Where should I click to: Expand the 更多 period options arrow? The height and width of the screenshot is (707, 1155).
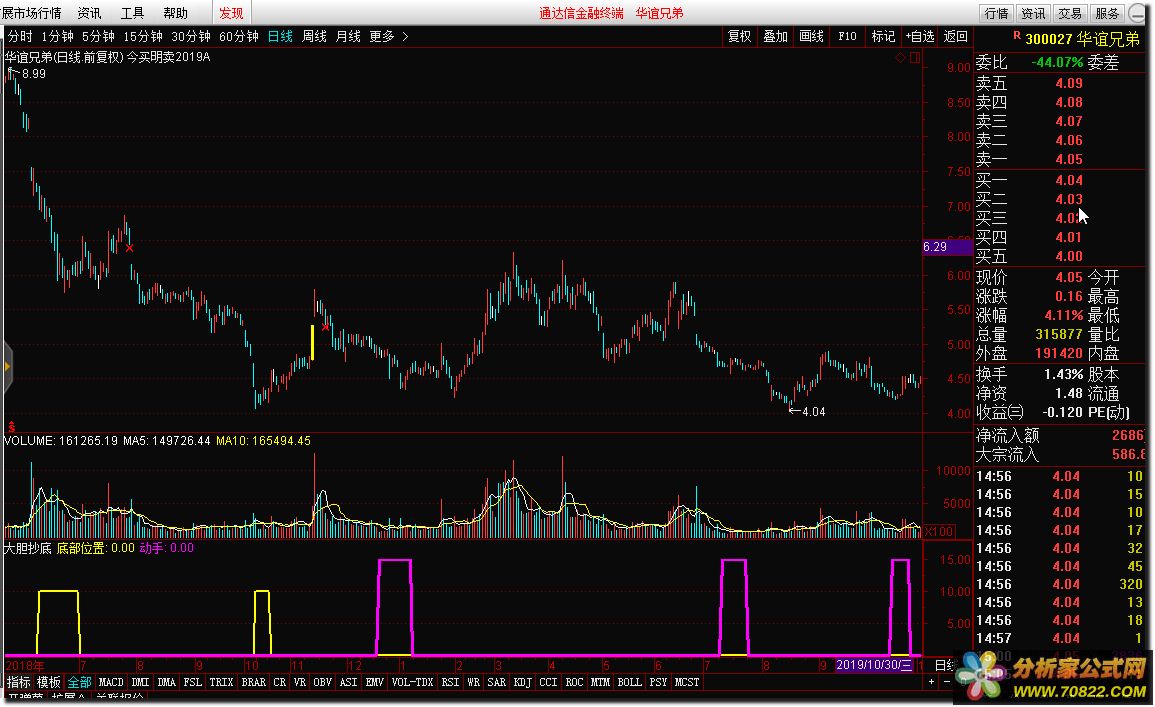pos(405,36)
